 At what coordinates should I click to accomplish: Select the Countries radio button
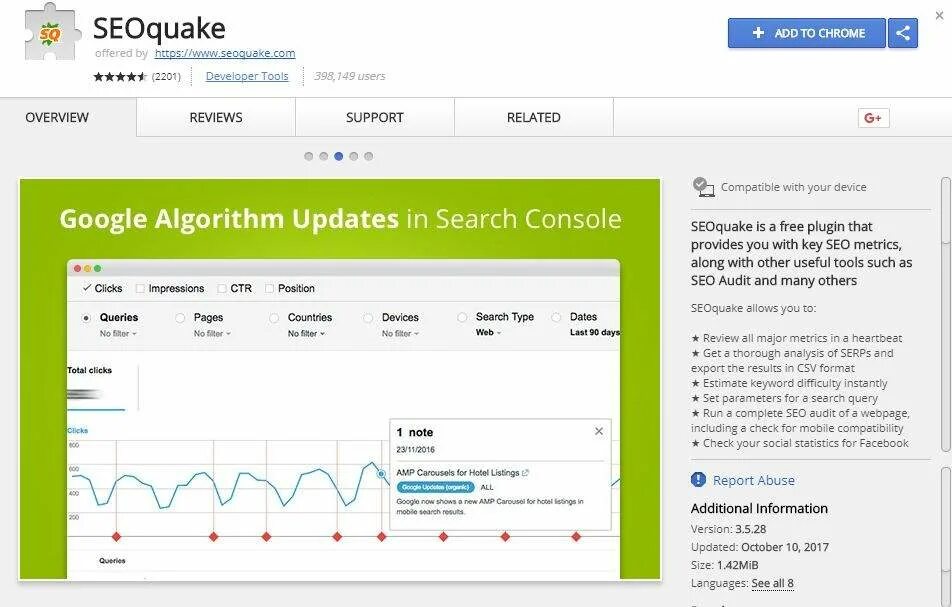click(x=274, y=317)
